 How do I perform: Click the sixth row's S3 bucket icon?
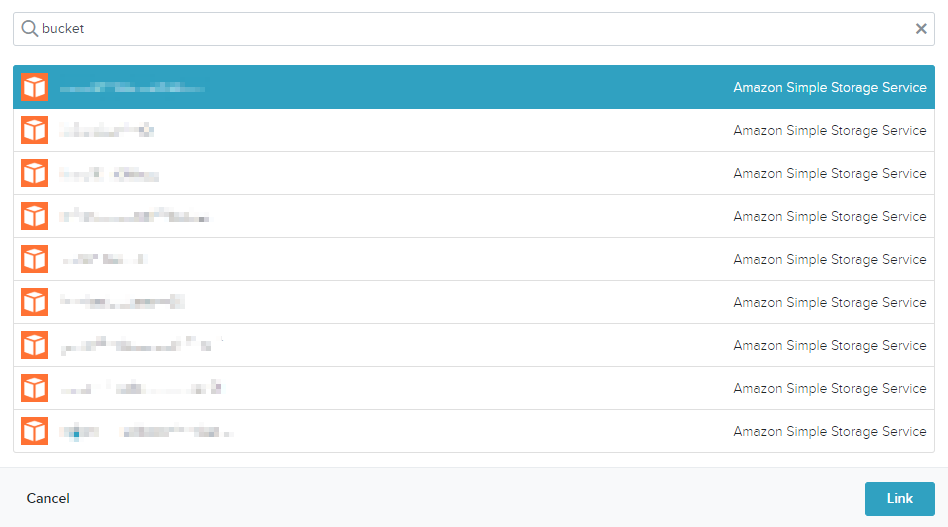point(34,302)
